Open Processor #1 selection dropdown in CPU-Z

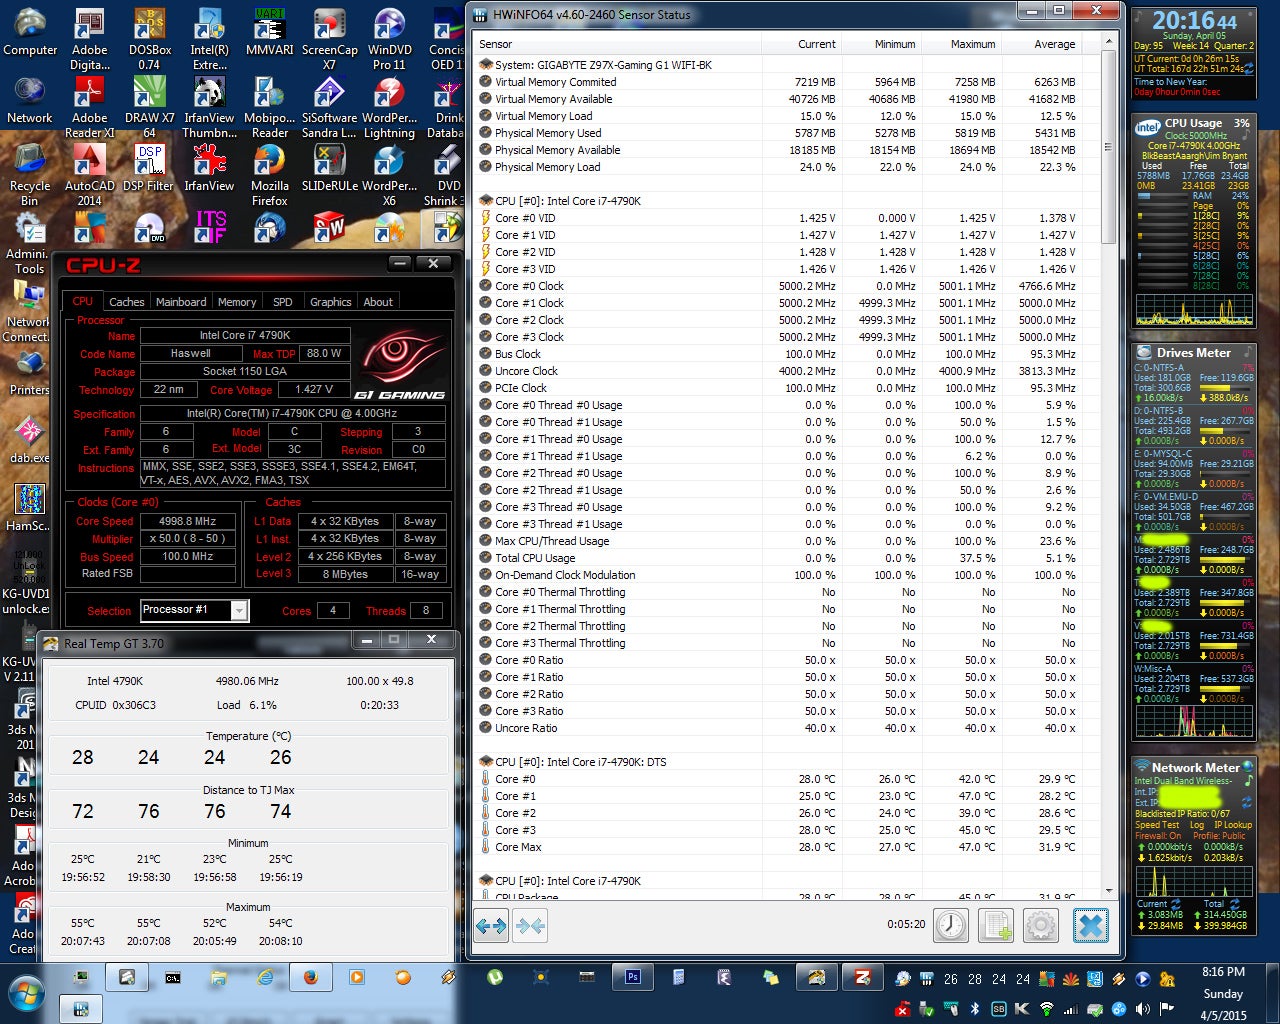pyautogui.click(x=194, y=610)
